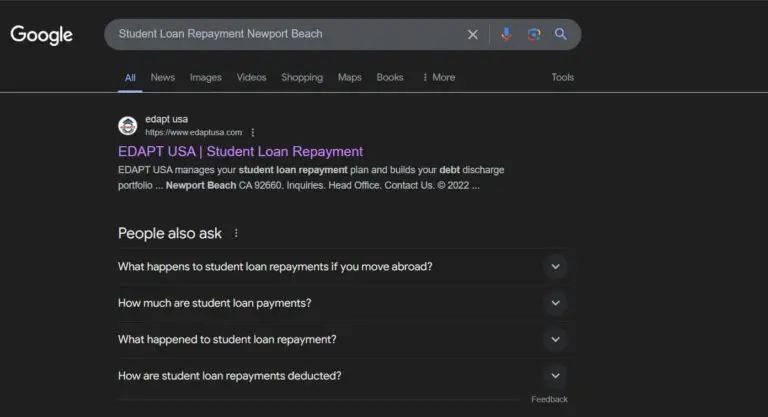Start voice search with microphone icon
The height and width of the screenshot is (417, 768).
506,34
